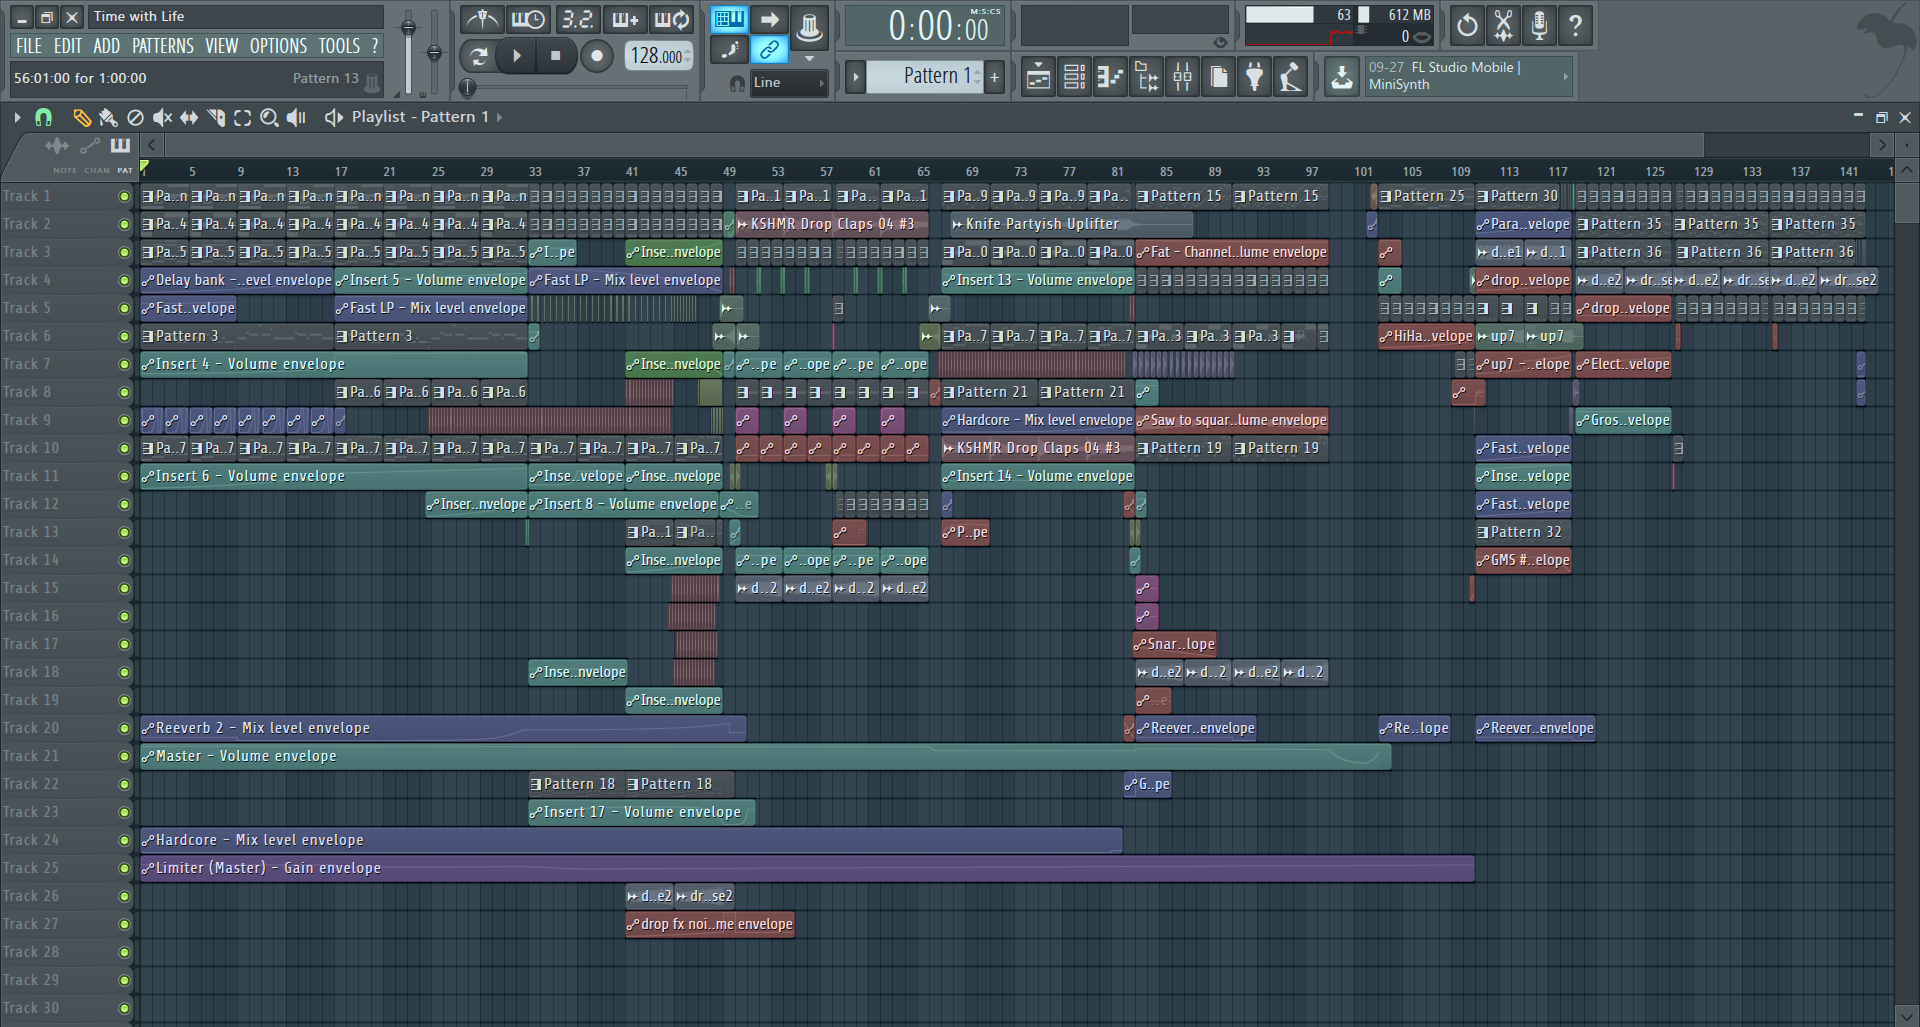Select the Playback speaker tool
Image resolution: width=1920 pixels, height=1027 pixels.
click(296, 118)
